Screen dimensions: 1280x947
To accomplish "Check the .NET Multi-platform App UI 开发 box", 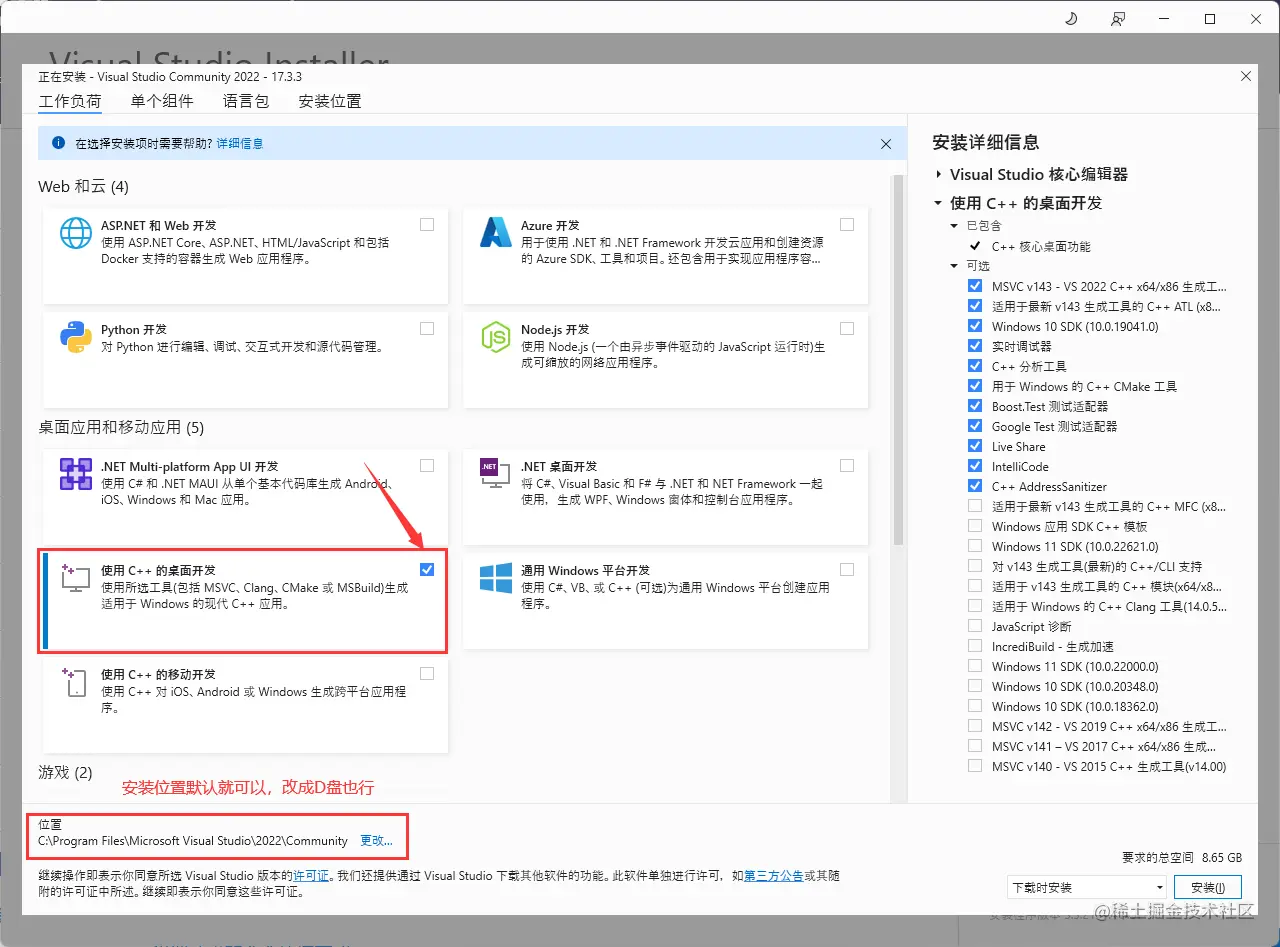I will click(x=427, y=466).
